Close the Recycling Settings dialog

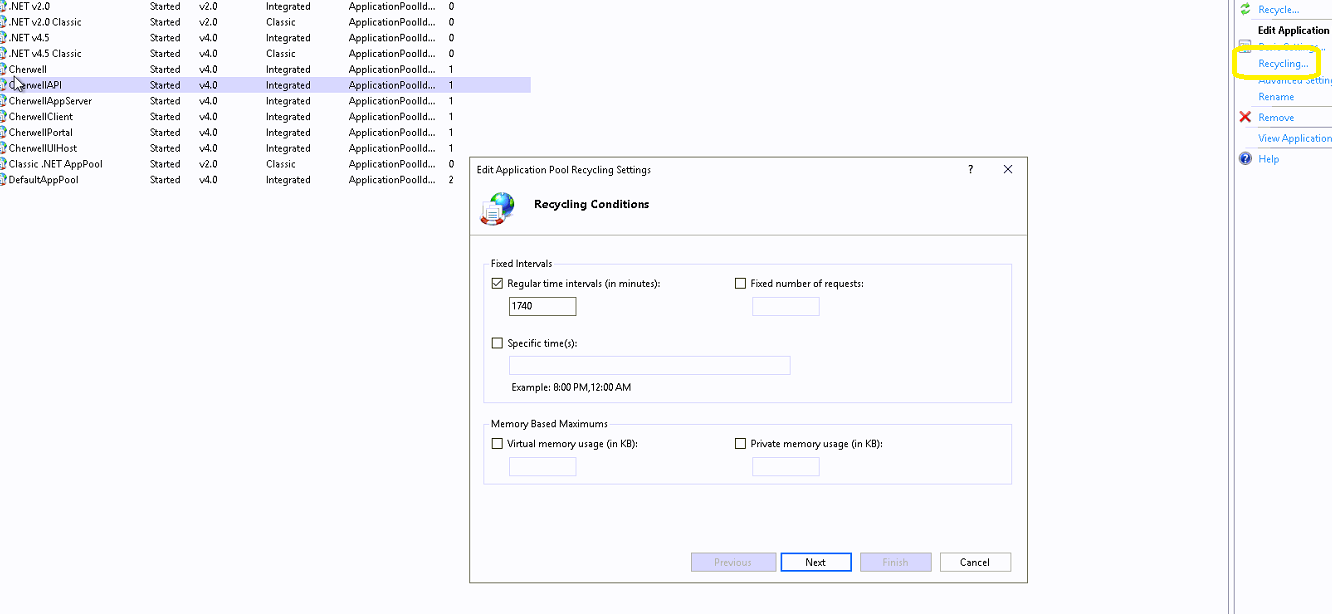pos(1008,170)
